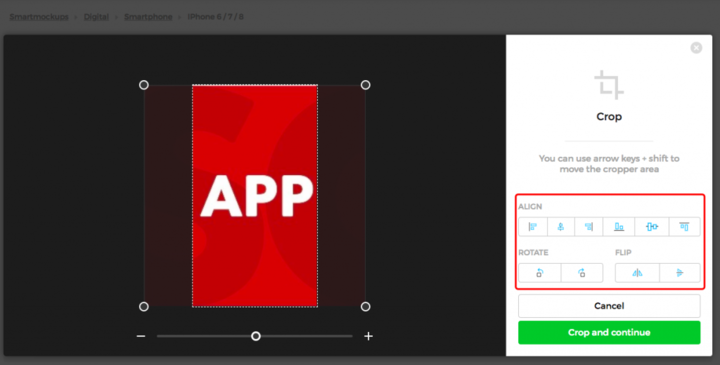Close the crop panel
Image resolution: width=720 pixels, height=365 pixels.
pos(696,48)
